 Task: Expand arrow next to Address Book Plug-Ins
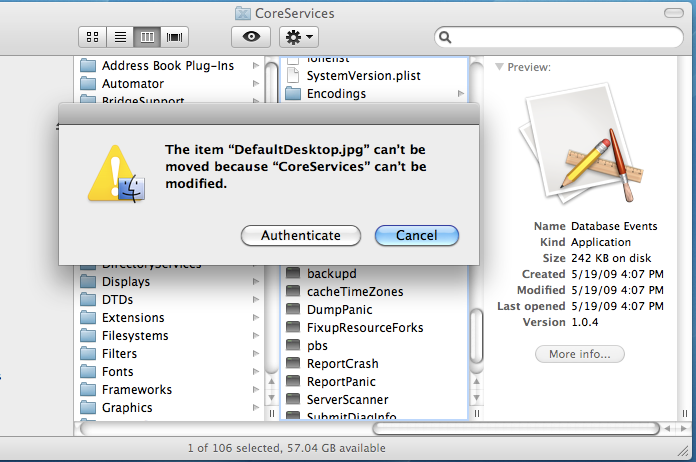(x=256, y=66)
